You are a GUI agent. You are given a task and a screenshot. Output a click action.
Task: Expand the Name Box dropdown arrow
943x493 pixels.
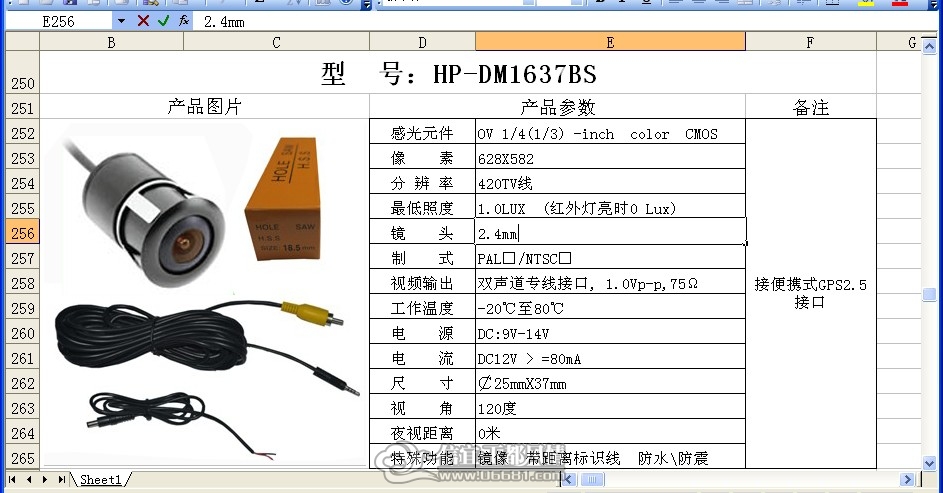click(x=121, y=22)
